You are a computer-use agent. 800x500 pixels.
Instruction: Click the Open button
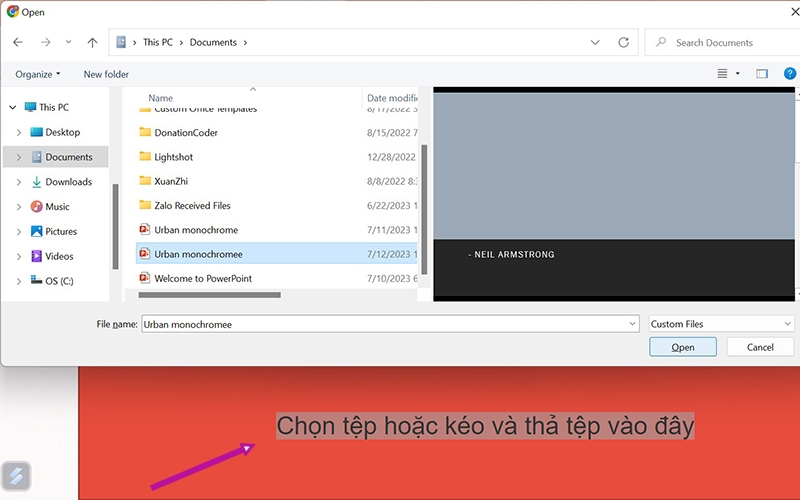tap(683, 347)
